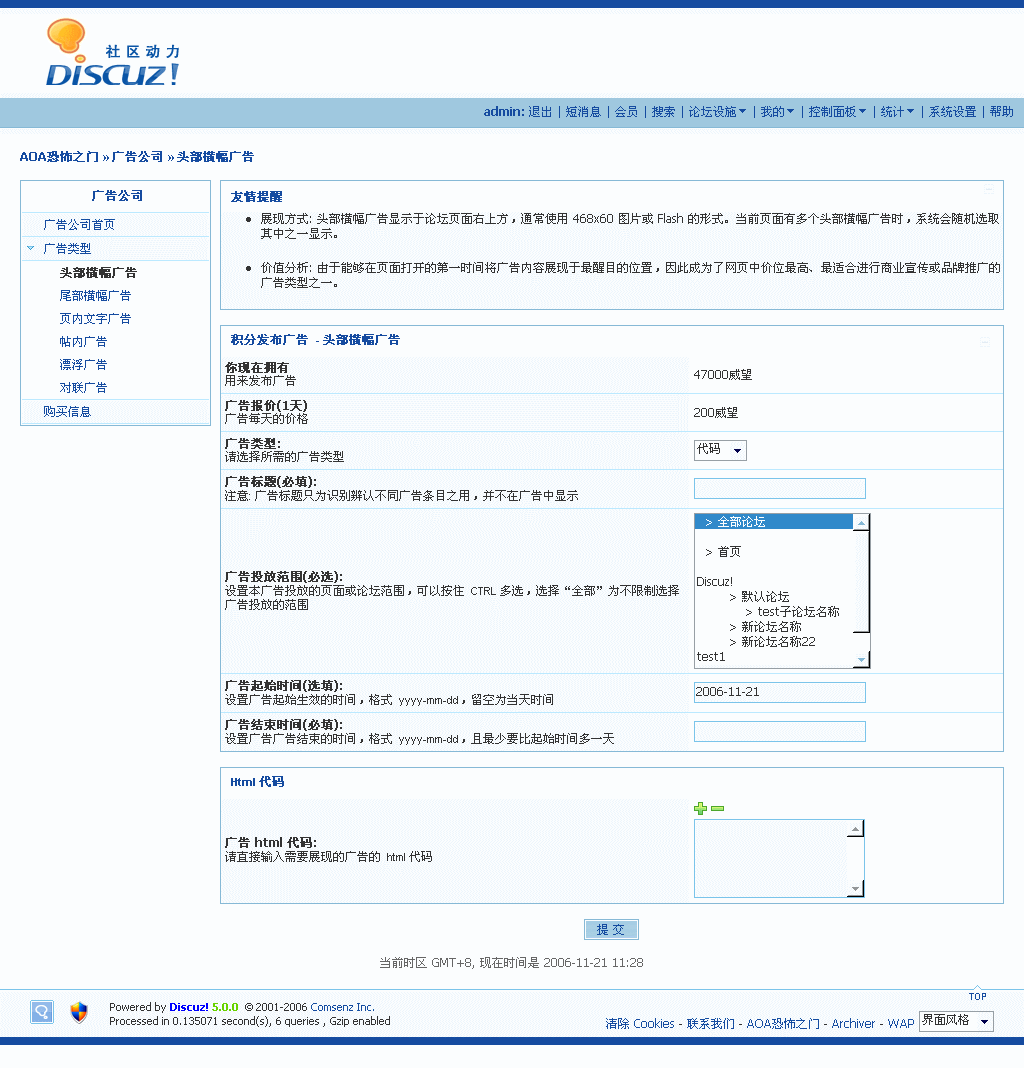Viewport: 1024px width, 1068px height.
Task: Click the 清除 Cookies link in footer
Action: [x=640, y=1024]
